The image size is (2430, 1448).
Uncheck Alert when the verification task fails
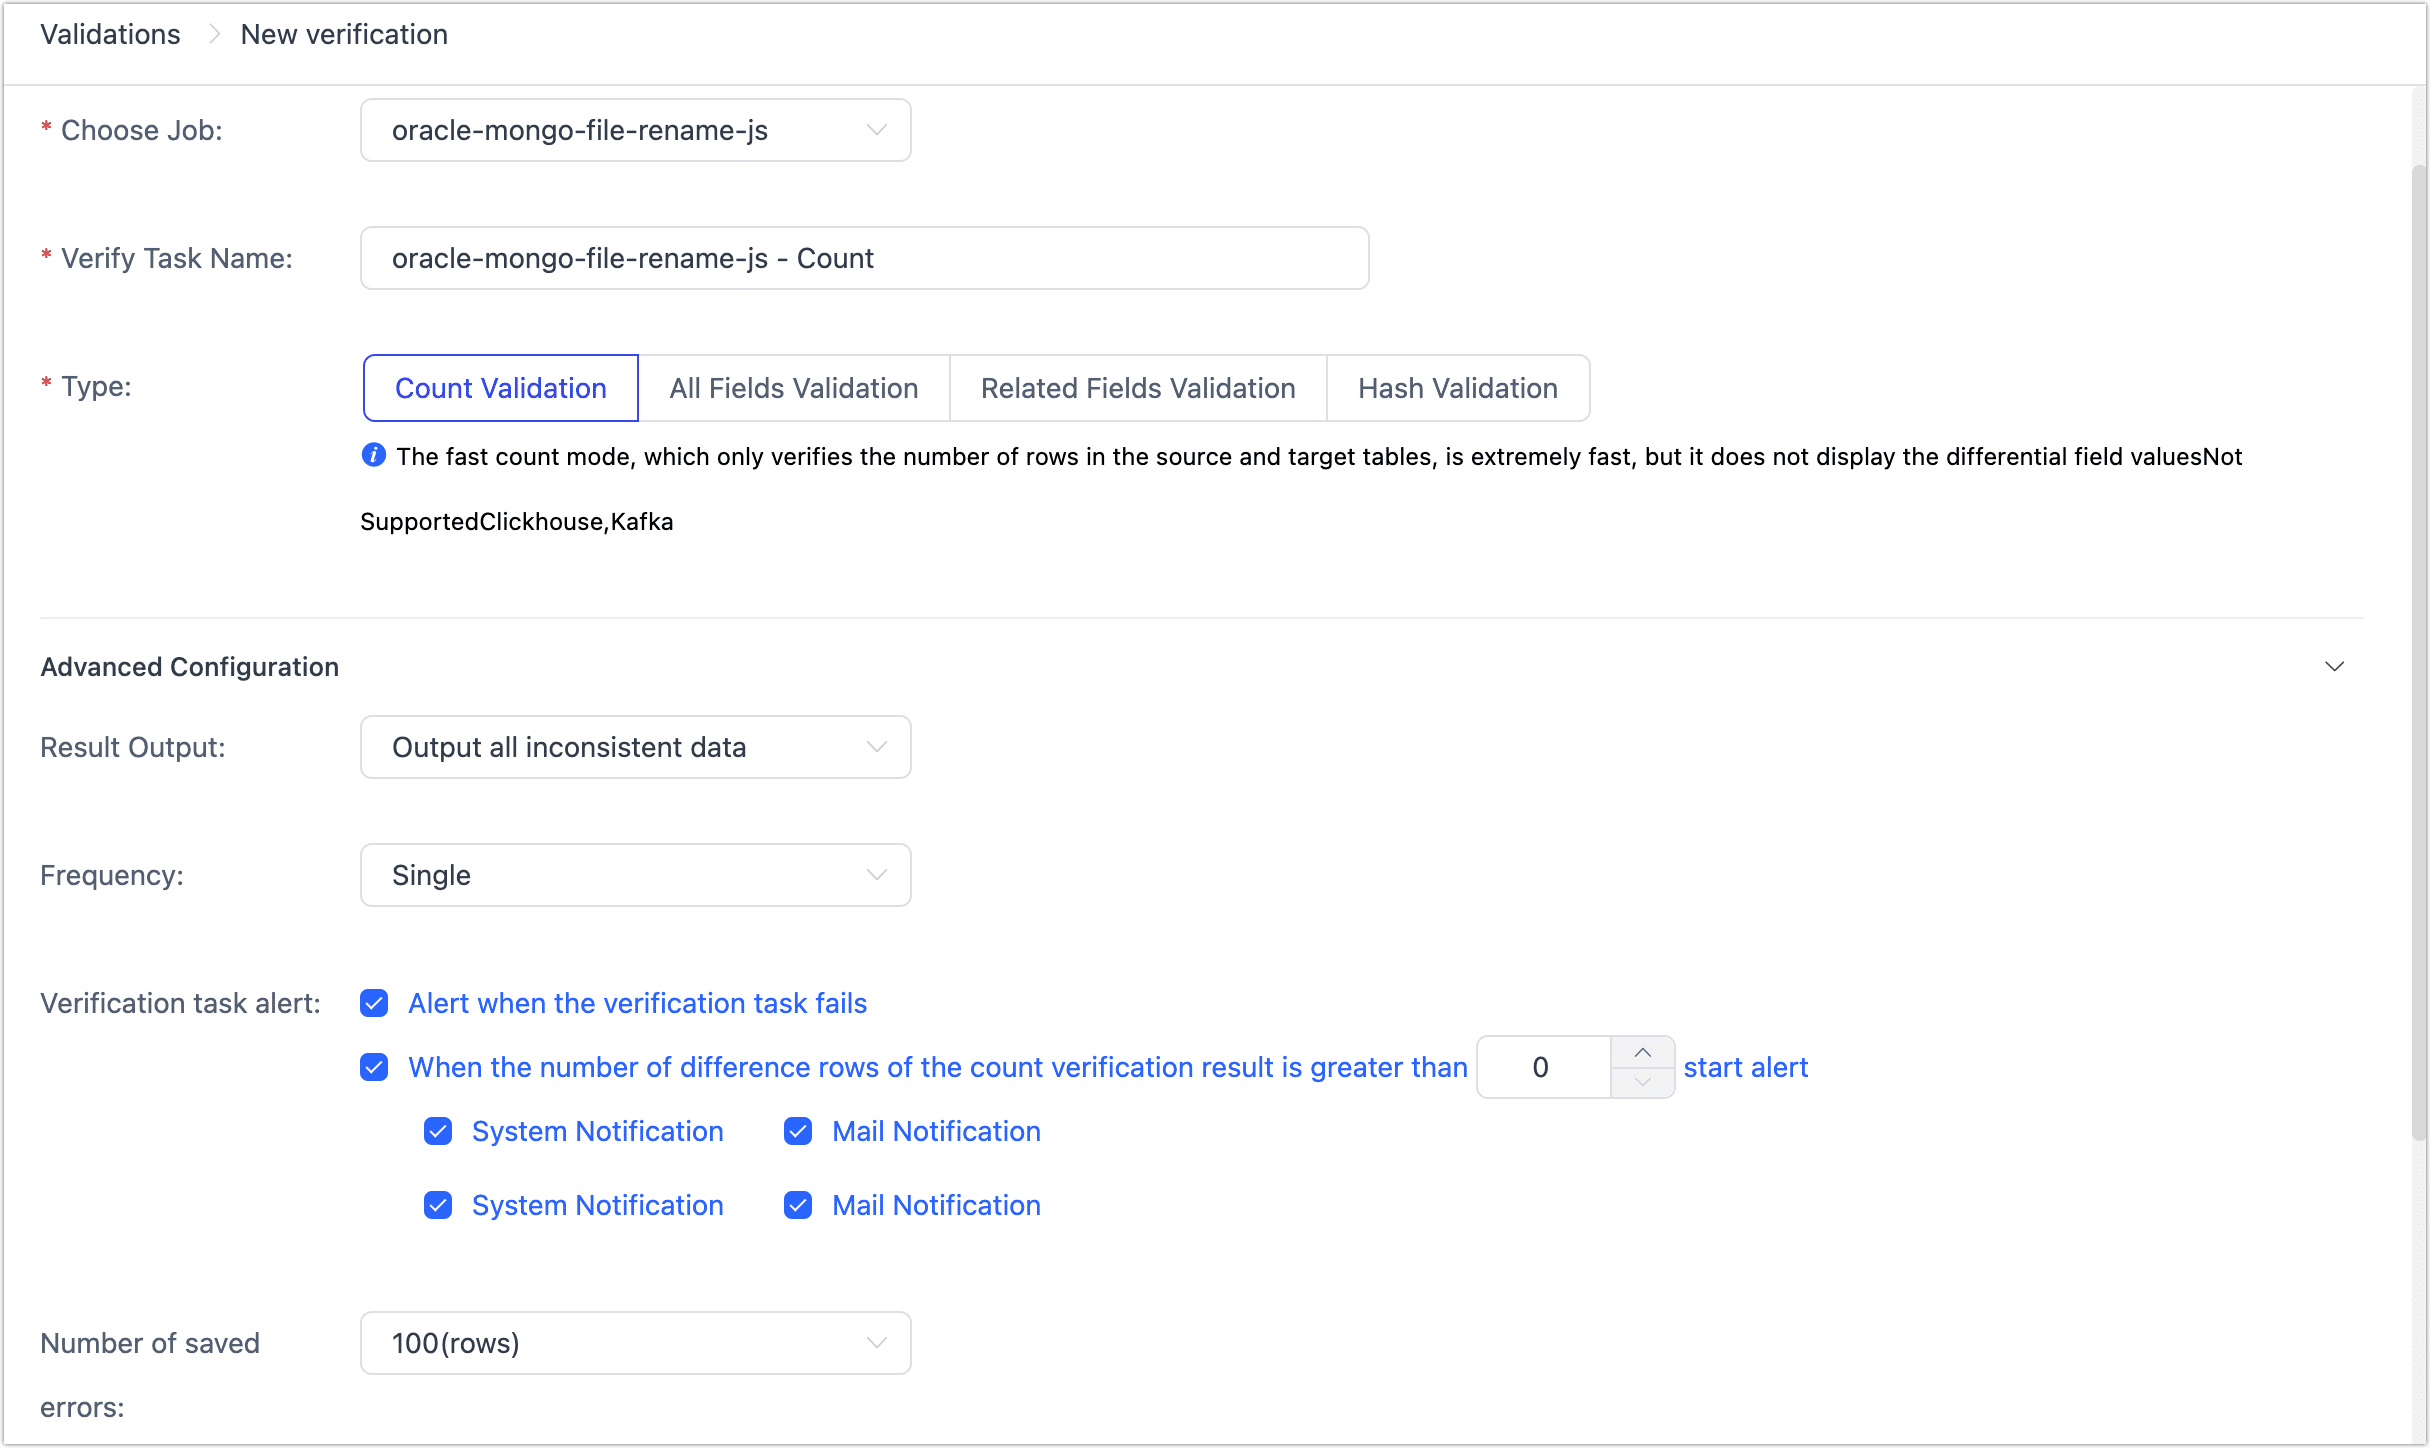coord(373,1003)
